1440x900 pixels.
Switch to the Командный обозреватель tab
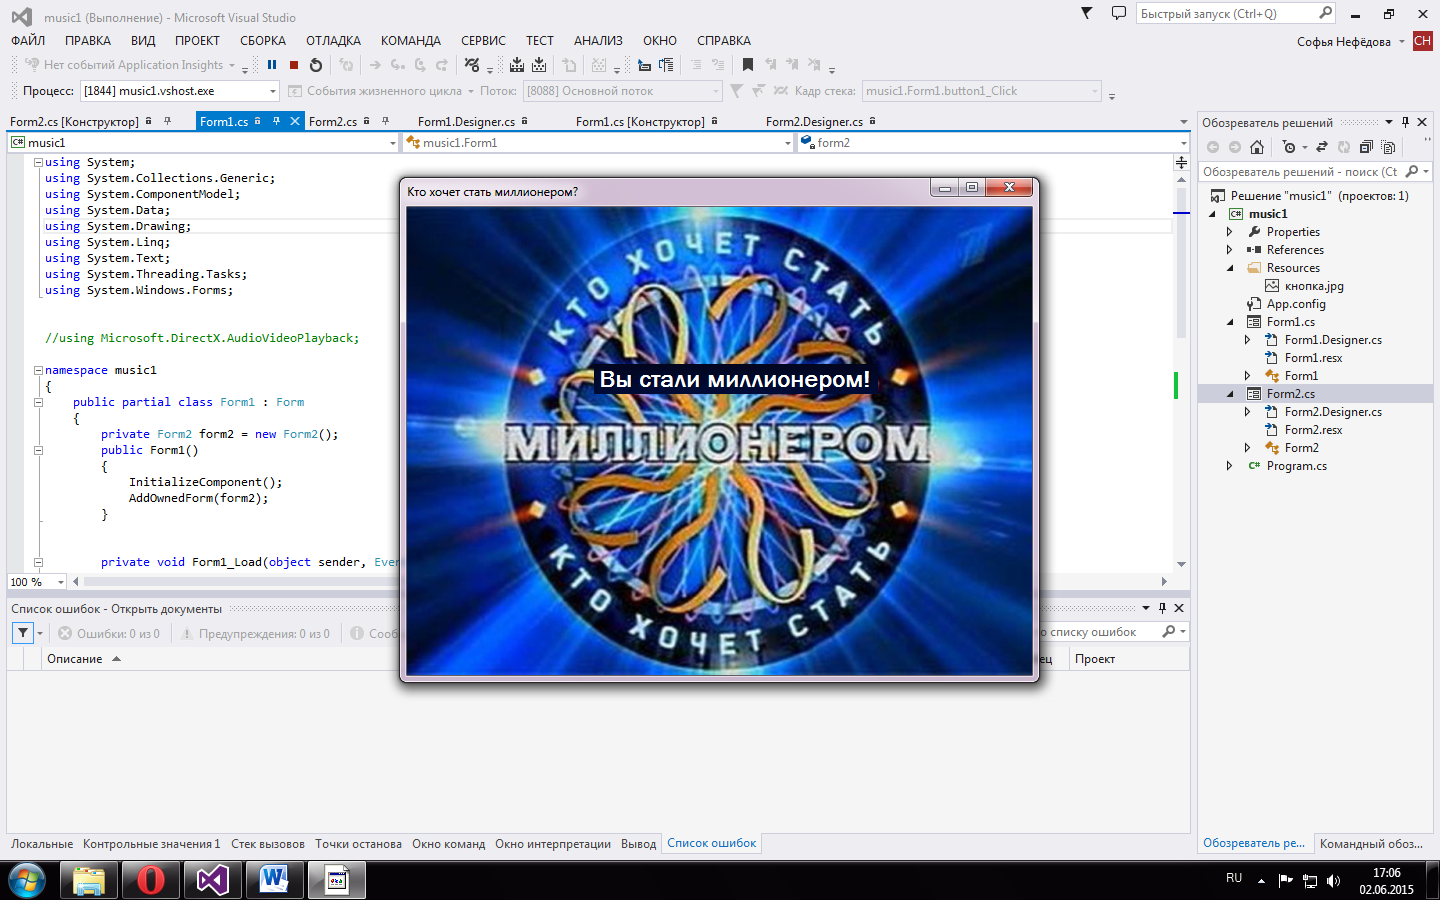tap(1371, 844)
